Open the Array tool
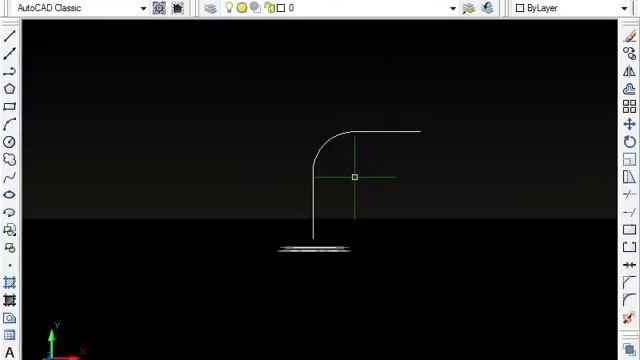The height and width of the screenshot is (360, 640). click(629, 107)
